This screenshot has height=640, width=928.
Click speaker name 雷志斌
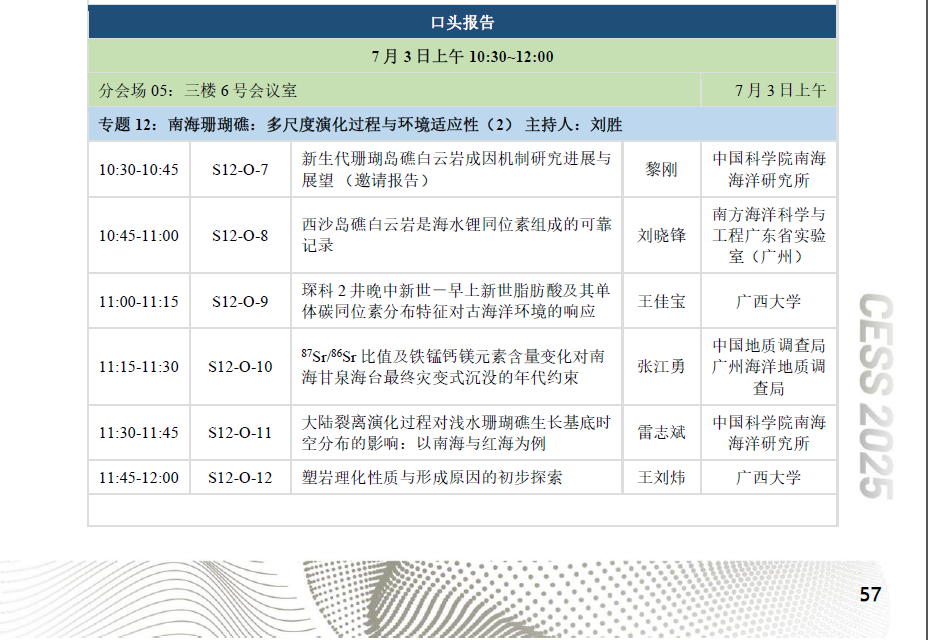(661, 433)
